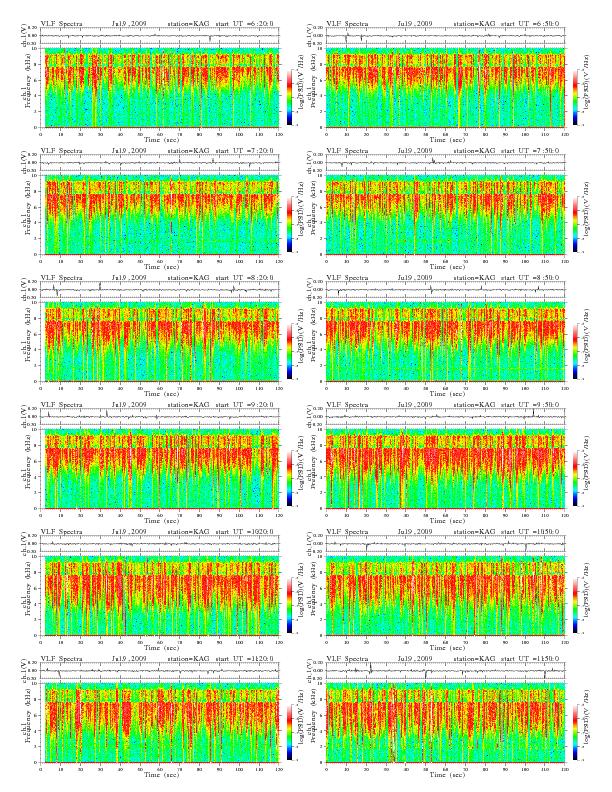Click 'station=KAG' text in the 7:20:0 panel title

pyautogui.click(x=188, y=151)
